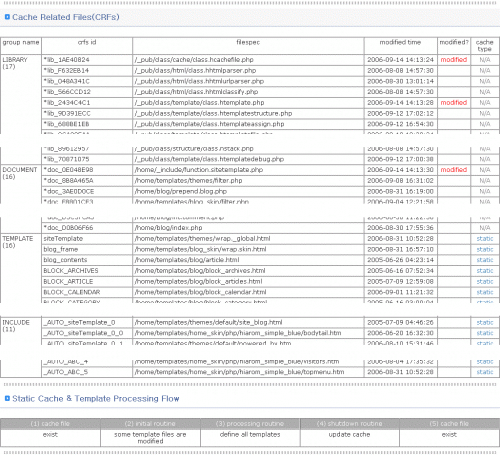Screen dimensions: 500x455
Task: Click the '_AUTO_siteTemplate_0_0' id cell
Action: [87, 333]
